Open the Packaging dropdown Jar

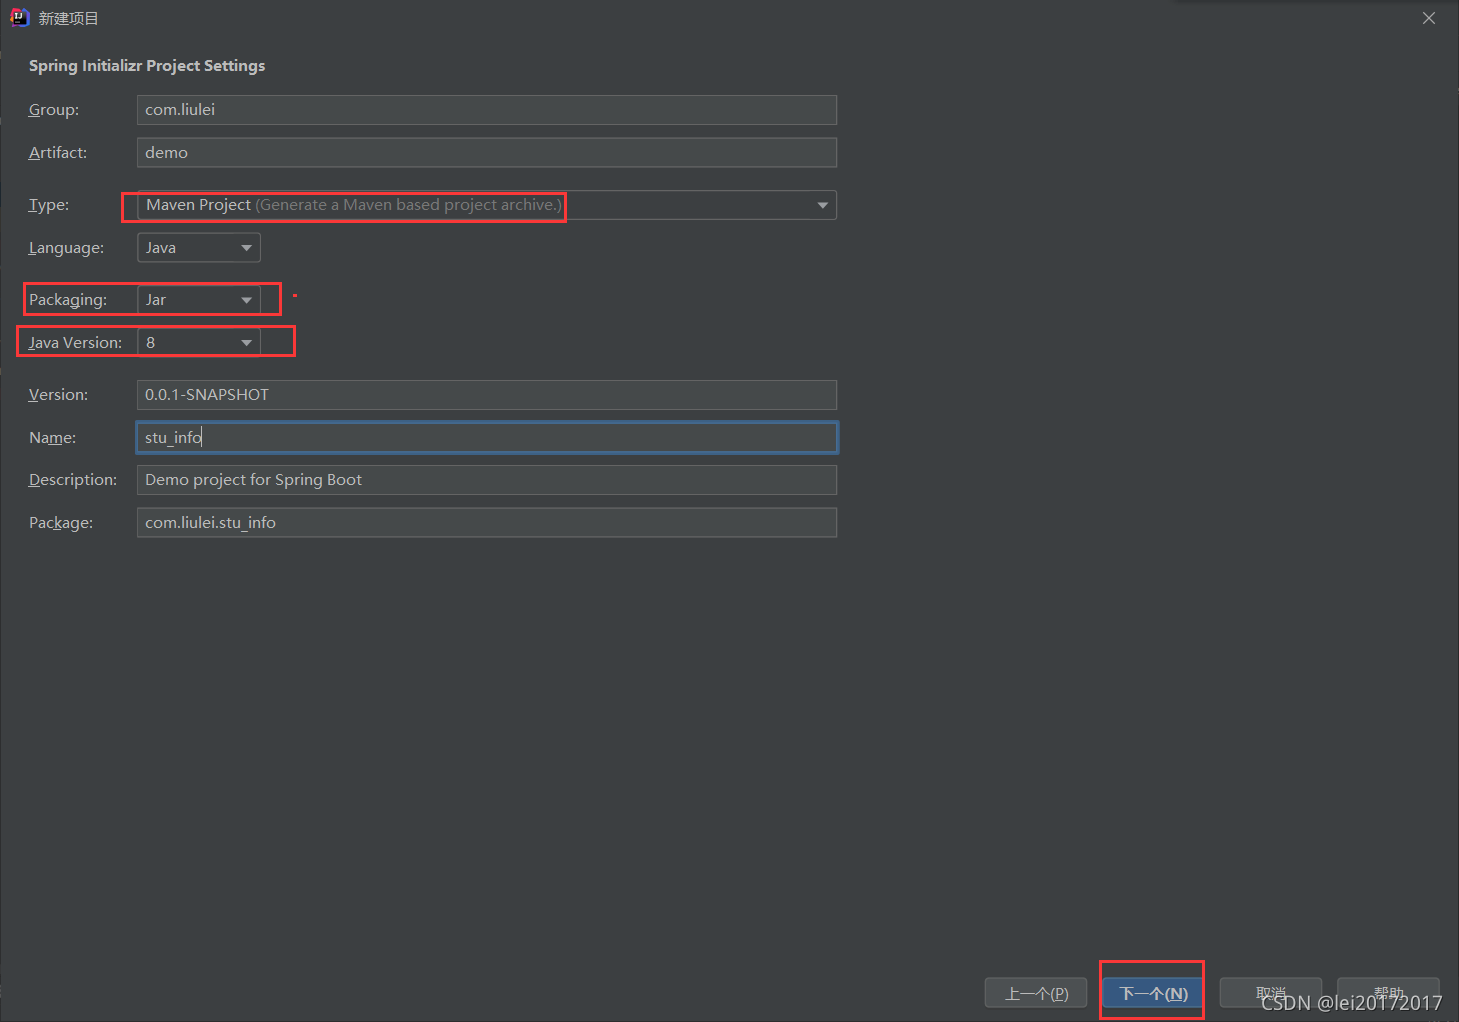[199, 300]
